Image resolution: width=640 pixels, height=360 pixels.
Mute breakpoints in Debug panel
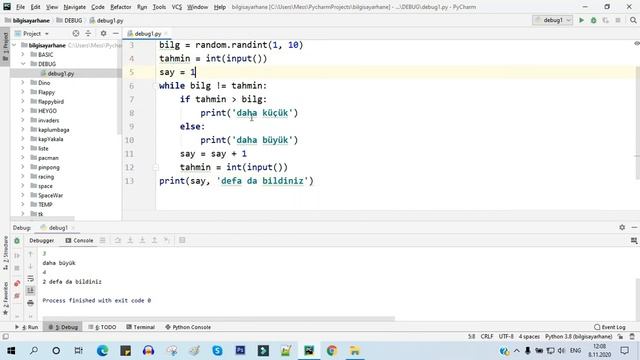click(x=17, y=296)
